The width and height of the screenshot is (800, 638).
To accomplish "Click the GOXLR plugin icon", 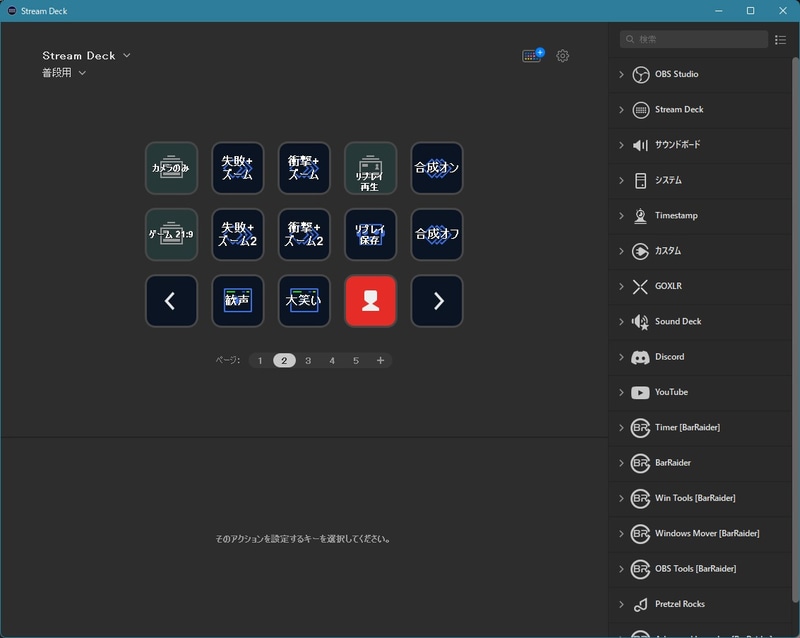I will [x=640, y=286].
